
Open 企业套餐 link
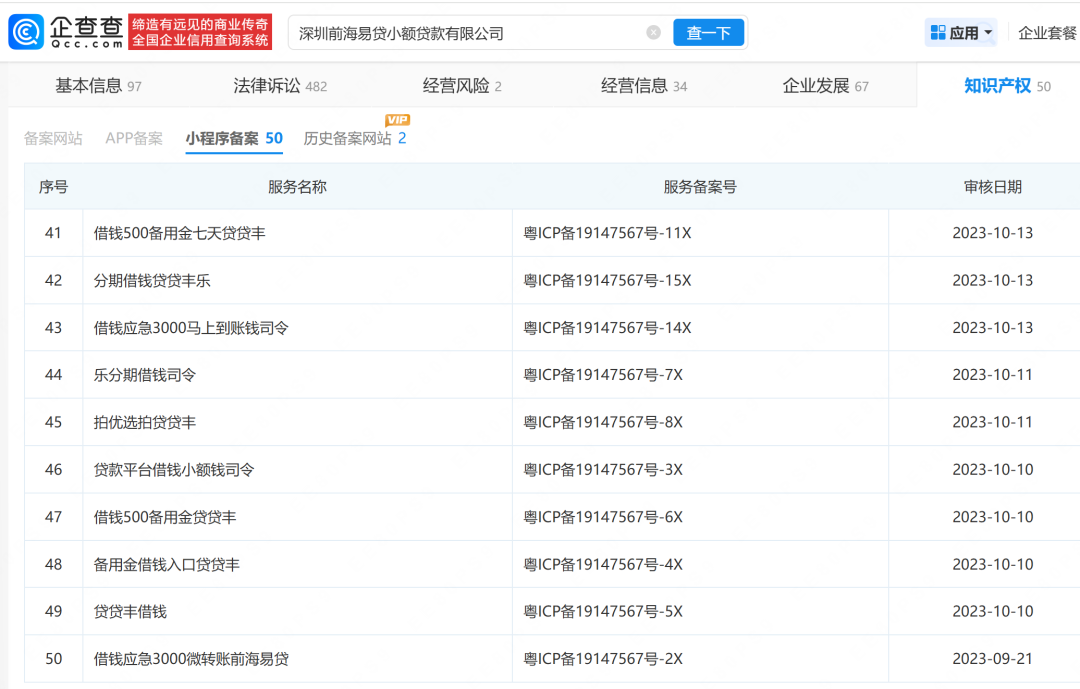[1048, 33]
